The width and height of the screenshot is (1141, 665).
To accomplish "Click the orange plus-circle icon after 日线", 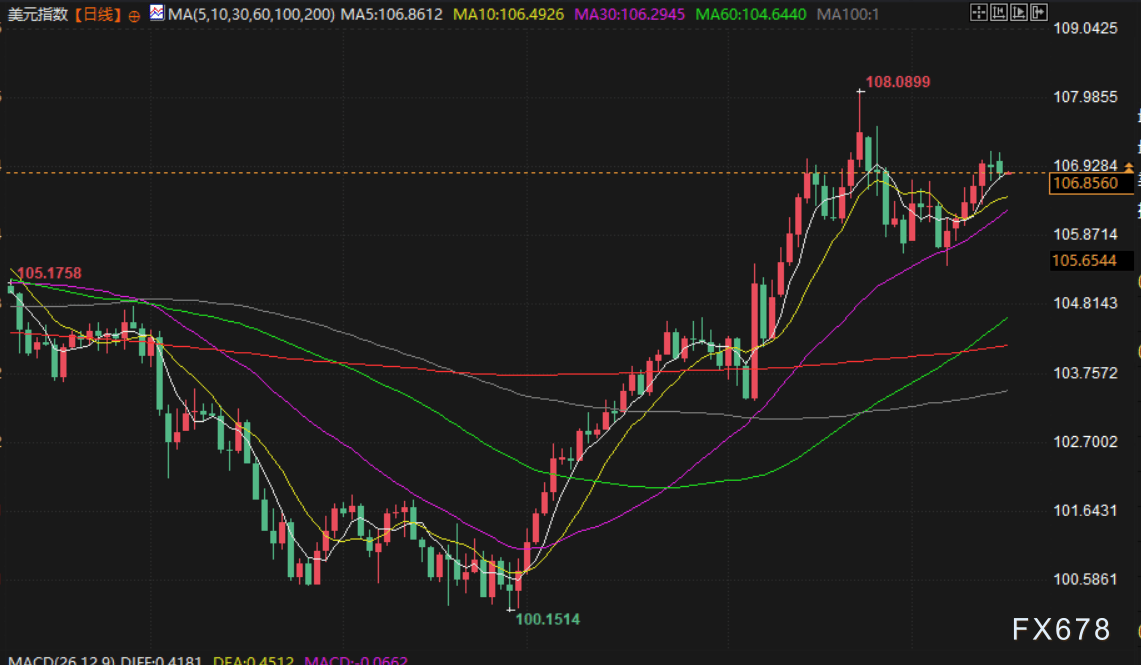I will tap(134, 16).
